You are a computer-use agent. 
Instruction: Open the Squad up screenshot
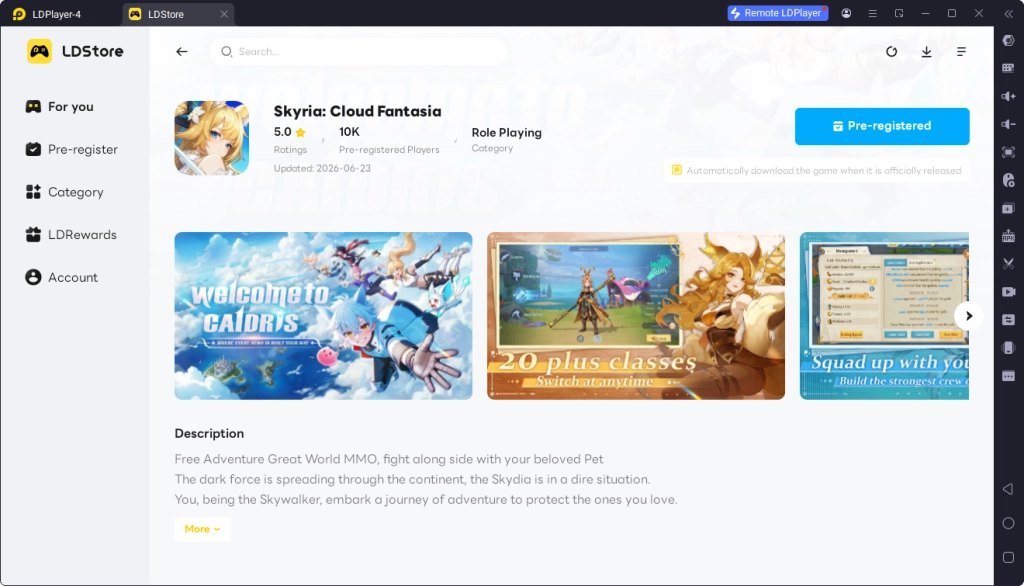point(884,316)
